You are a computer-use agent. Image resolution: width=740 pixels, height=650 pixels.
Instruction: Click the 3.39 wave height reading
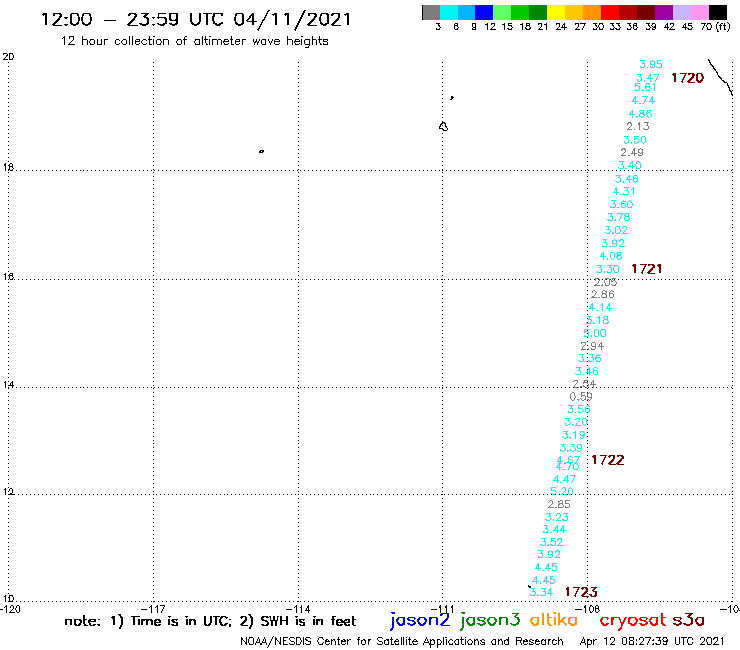[x=571, y=448]
